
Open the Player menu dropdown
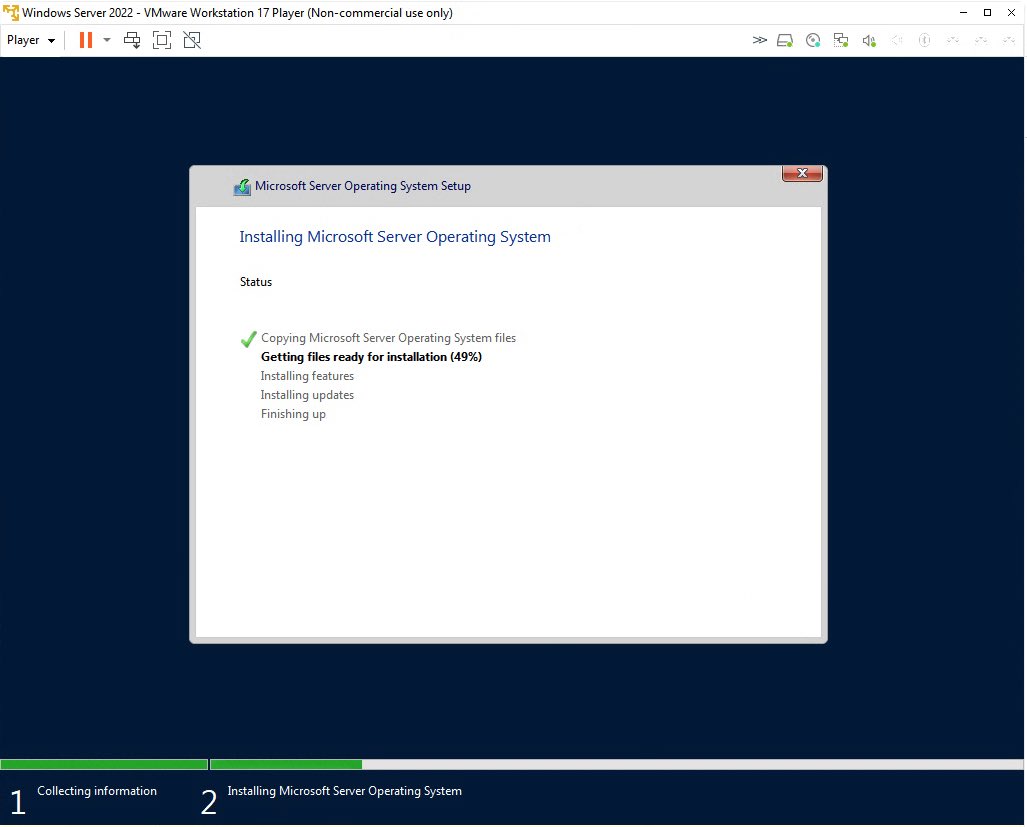[x=31, y=40]
